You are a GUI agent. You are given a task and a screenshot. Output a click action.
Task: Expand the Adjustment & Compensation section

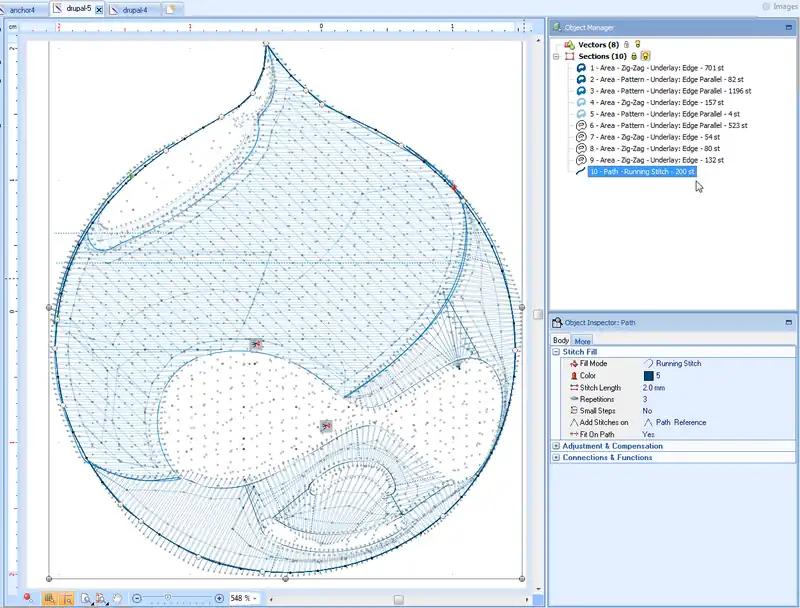click(x=556, y=446)
